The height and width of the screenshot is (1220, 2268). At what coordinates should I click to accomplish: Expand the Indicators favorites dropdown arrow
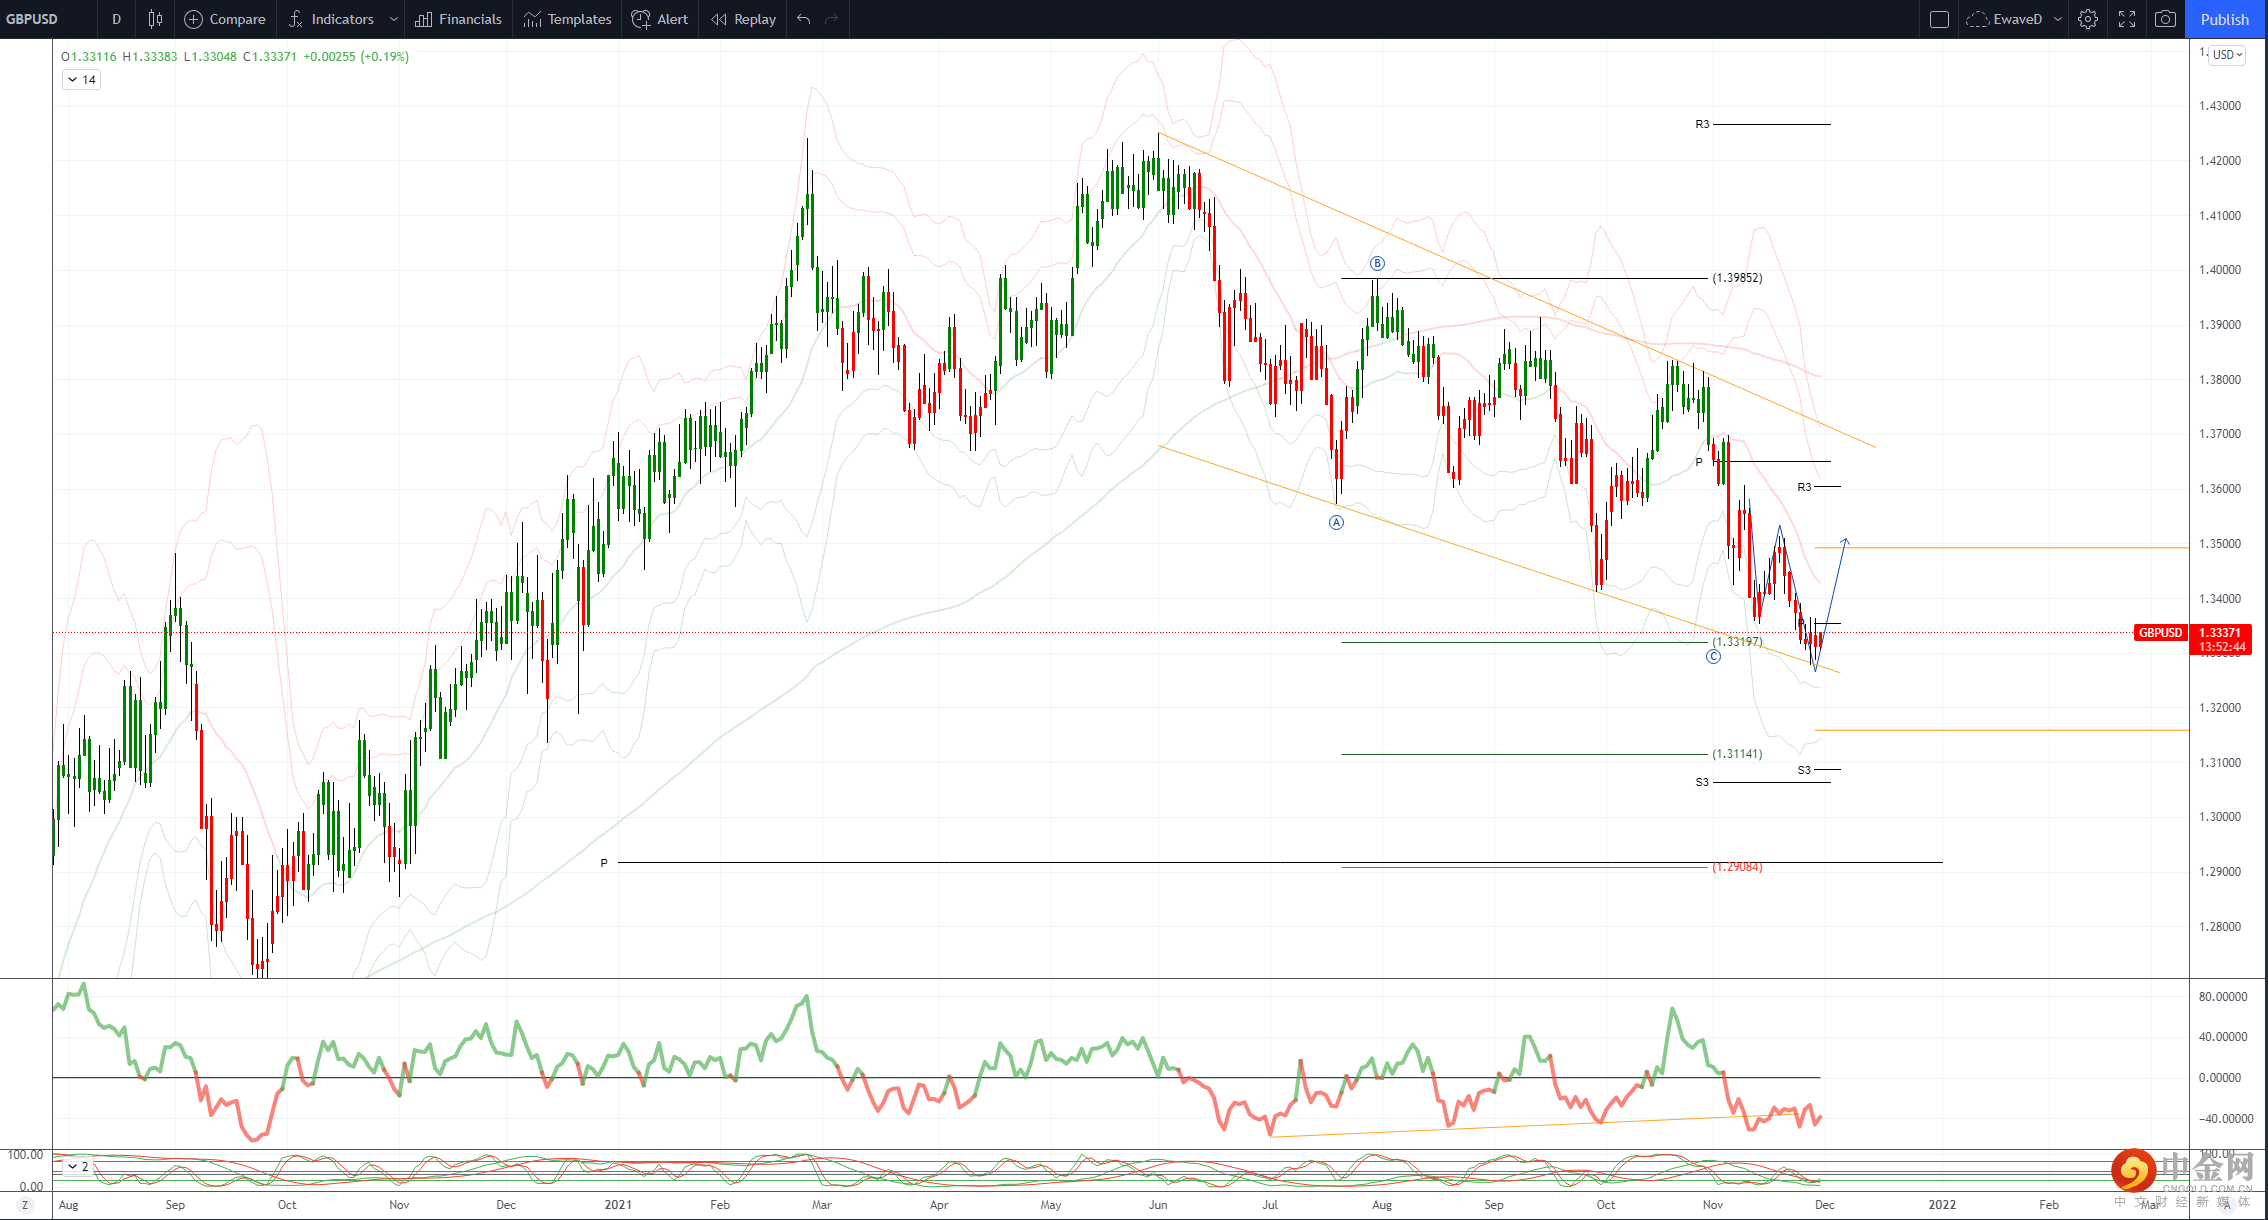394,19
